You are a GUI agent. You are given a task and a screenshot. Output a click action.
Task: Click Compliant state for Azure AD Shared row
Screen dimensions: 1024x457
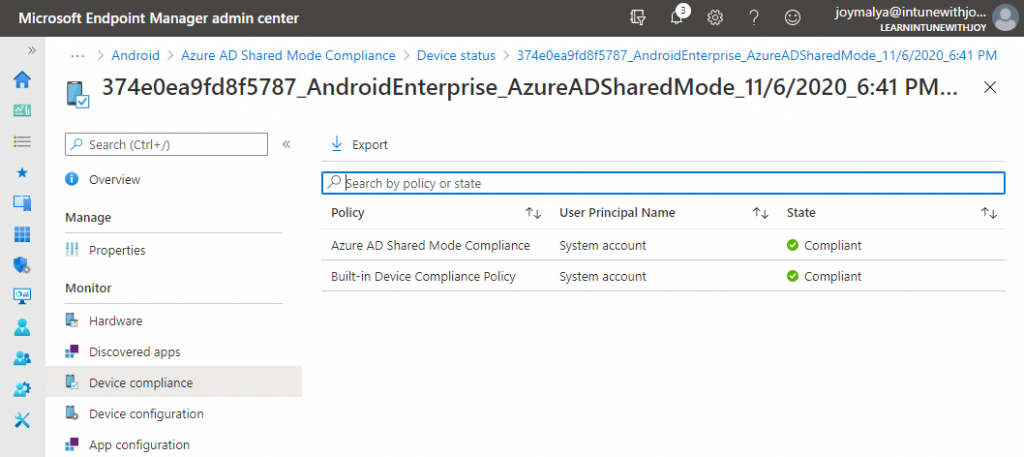824,245
